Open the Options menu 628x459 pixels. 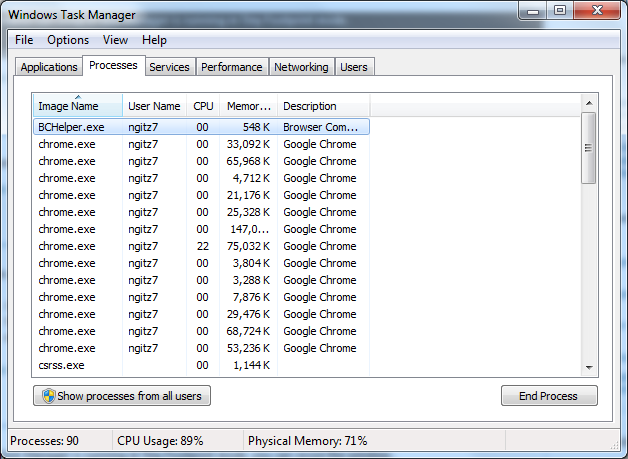tap(68, 40)
